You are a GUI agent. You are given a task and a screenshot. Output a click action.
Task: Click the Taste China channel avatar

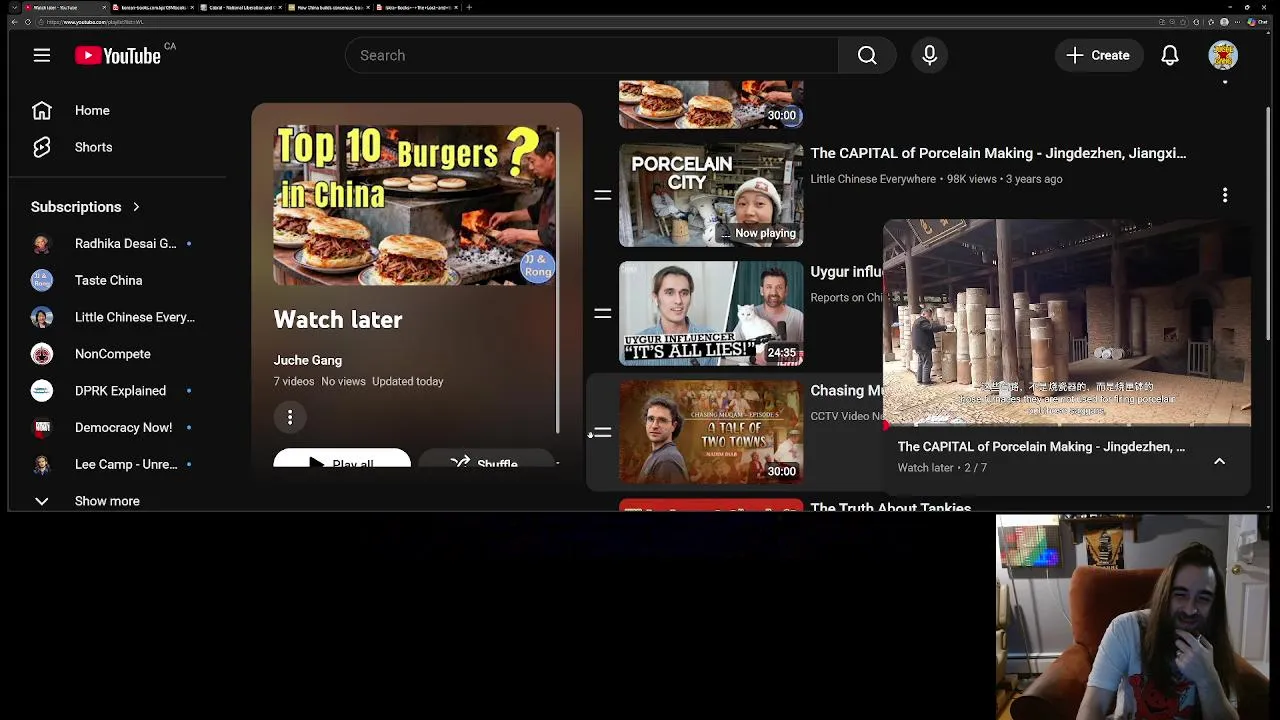coord(42,280)
